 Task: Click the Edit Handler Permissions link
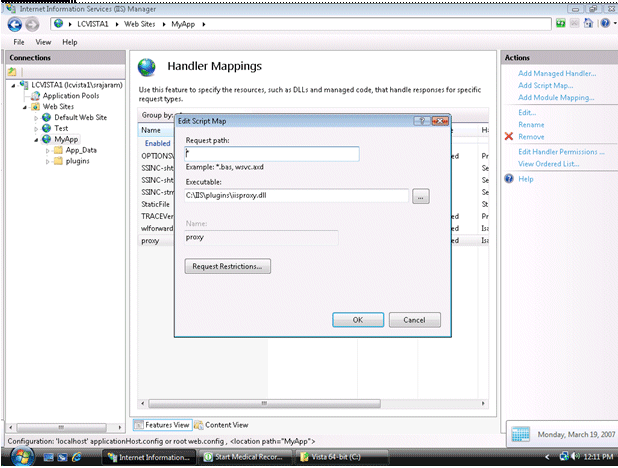[561, 152]
